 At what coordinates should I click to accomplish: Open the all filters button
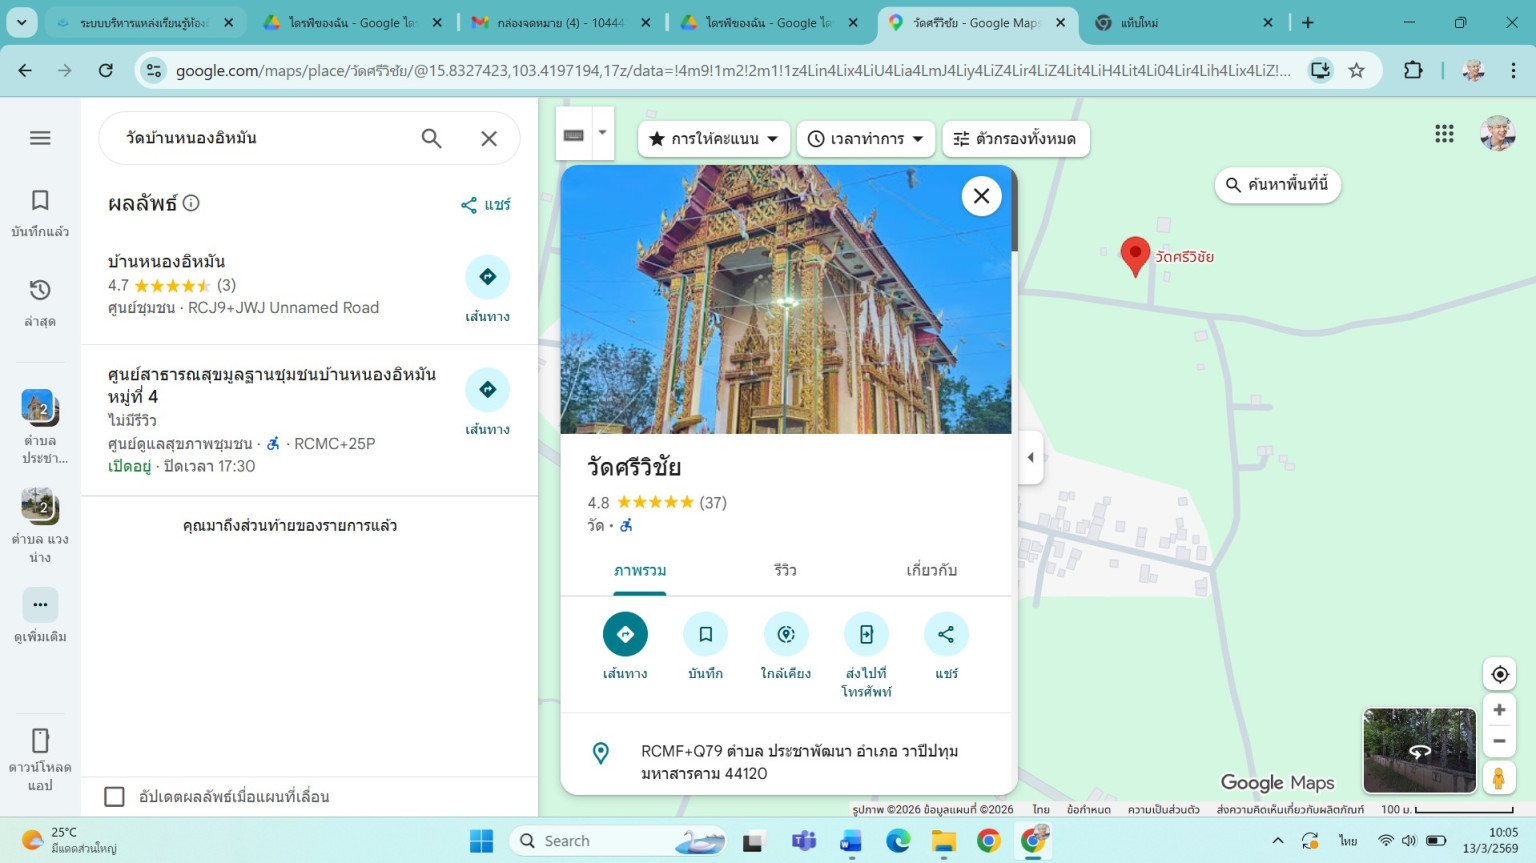point(1015,139)
